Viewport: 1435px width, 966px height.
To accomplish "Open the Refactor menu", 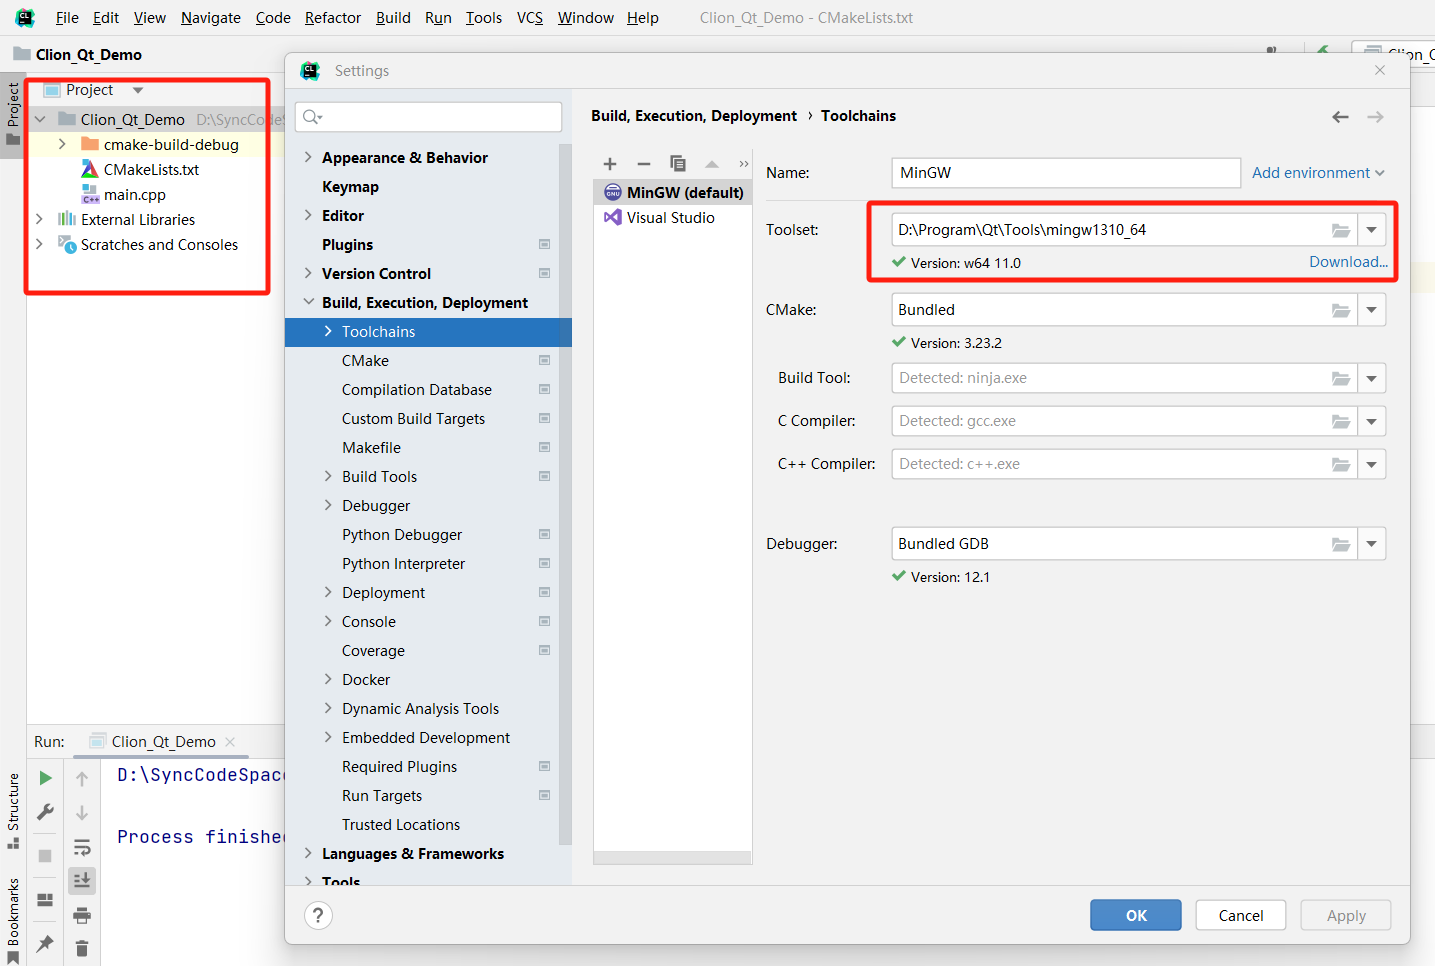I will [x=333, y=18].
